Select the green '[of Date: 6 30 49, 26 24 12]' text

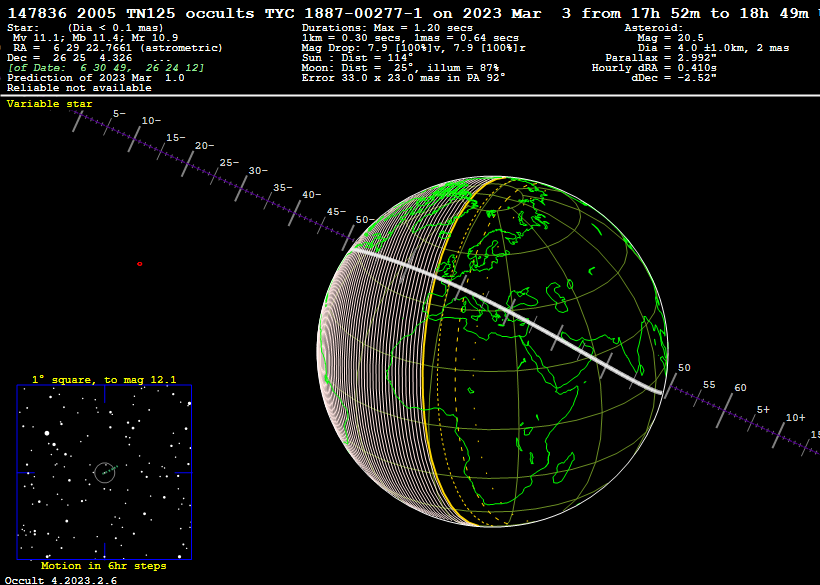click(106, 68)
